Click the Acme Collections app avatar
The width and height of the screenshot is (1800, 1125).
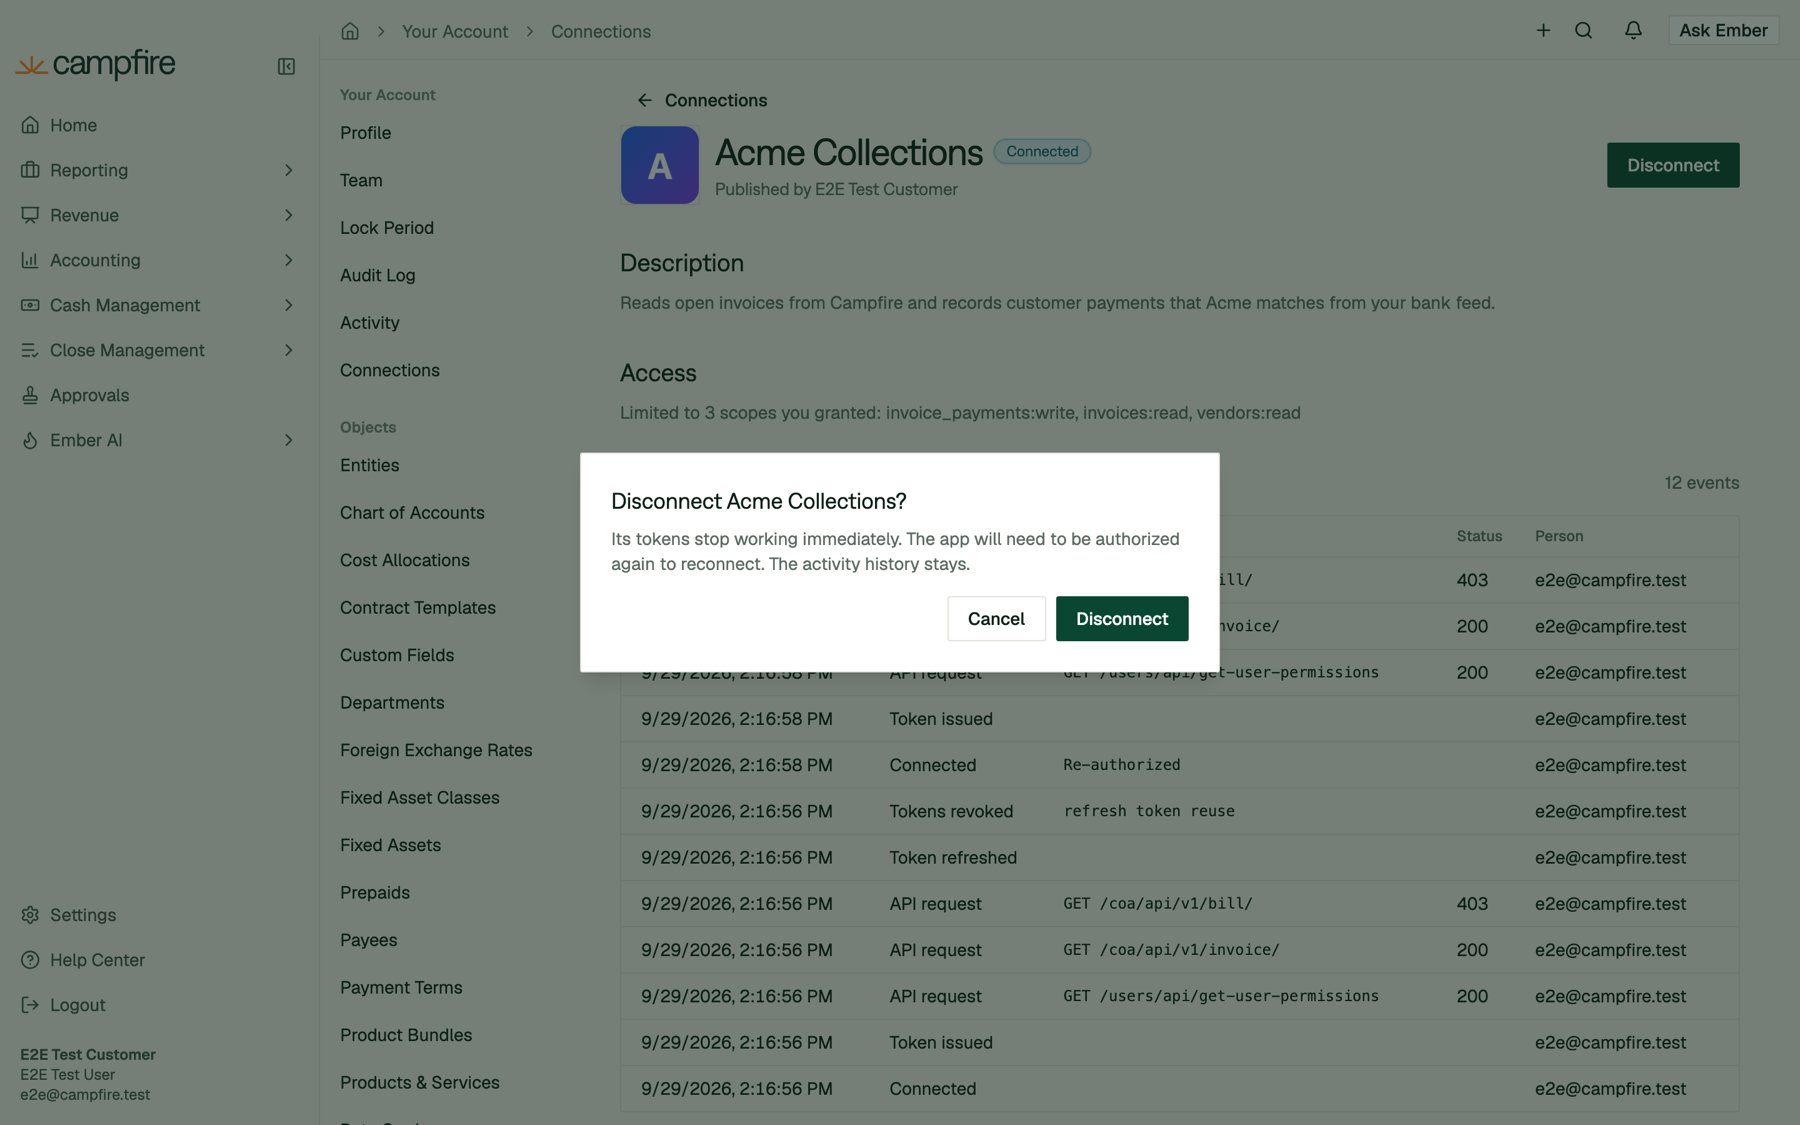pos(660,165)
